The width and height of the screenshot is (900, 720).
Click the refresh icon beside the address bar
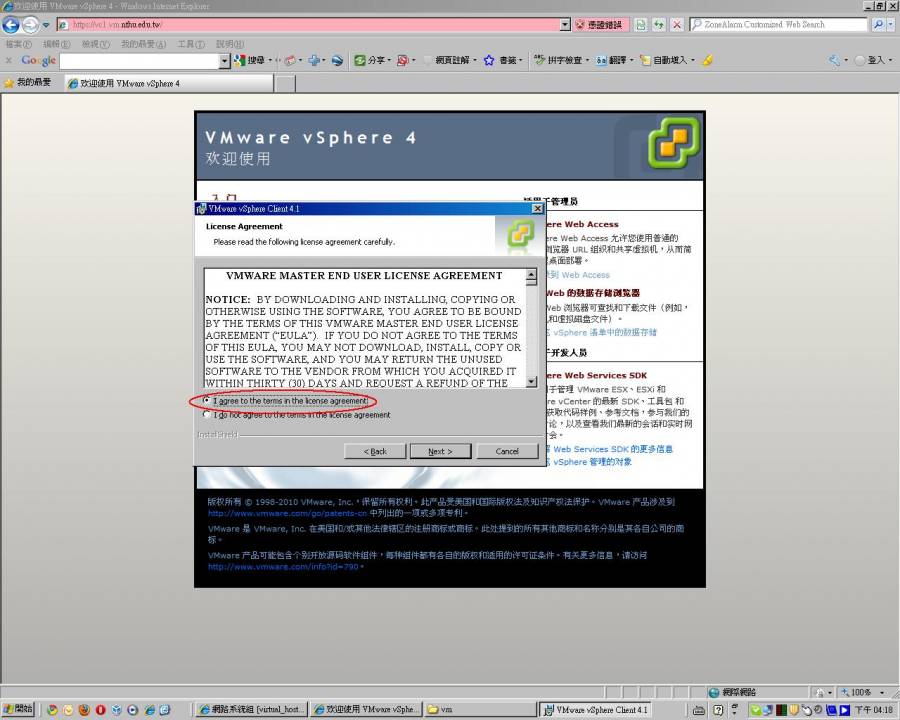(660, 24)
